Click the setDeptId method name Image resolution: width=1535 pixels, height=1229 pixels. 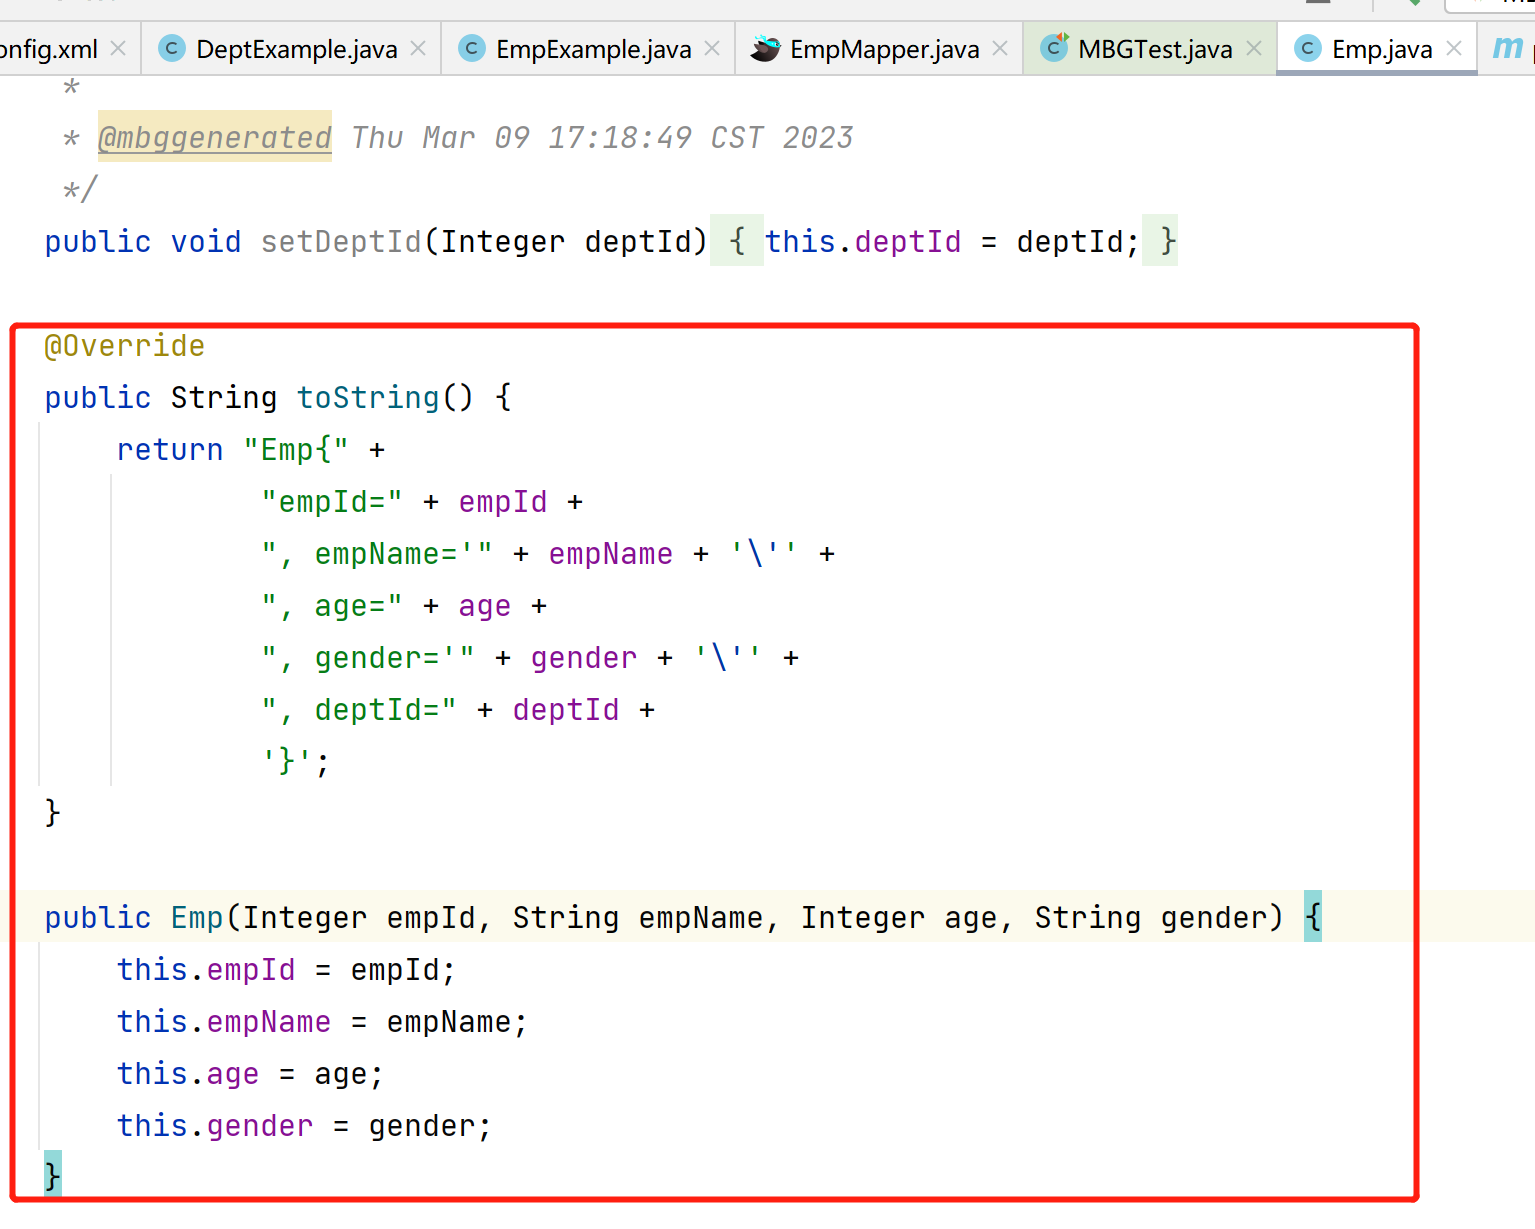pyautogui.click(x=341, y=241)
